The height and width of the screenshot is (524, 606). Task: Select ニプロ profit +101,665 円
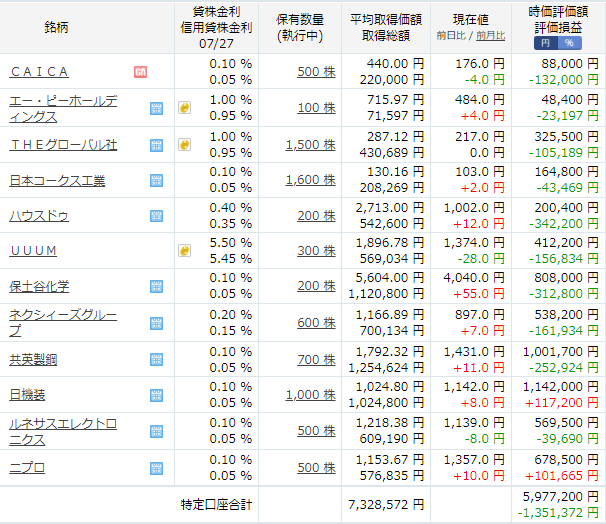click(561, 476)
